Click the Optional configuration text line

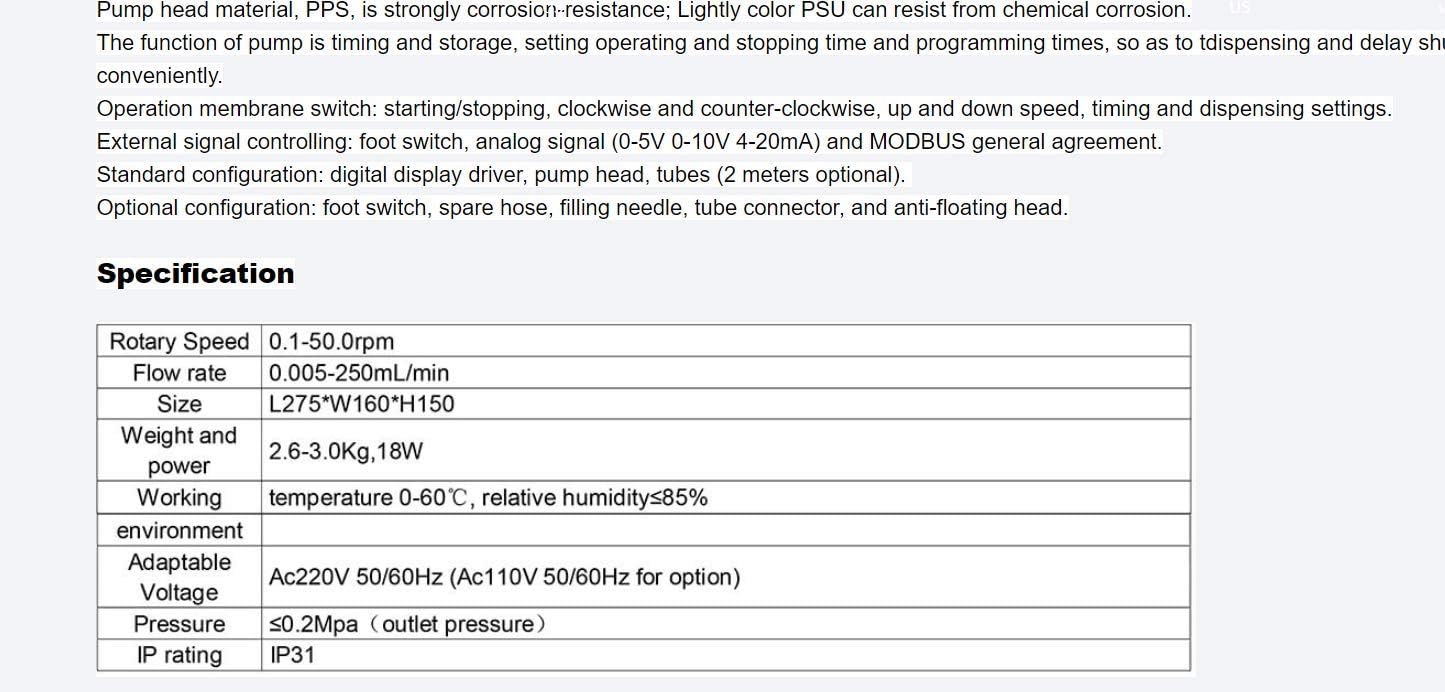tap(582, 208)
